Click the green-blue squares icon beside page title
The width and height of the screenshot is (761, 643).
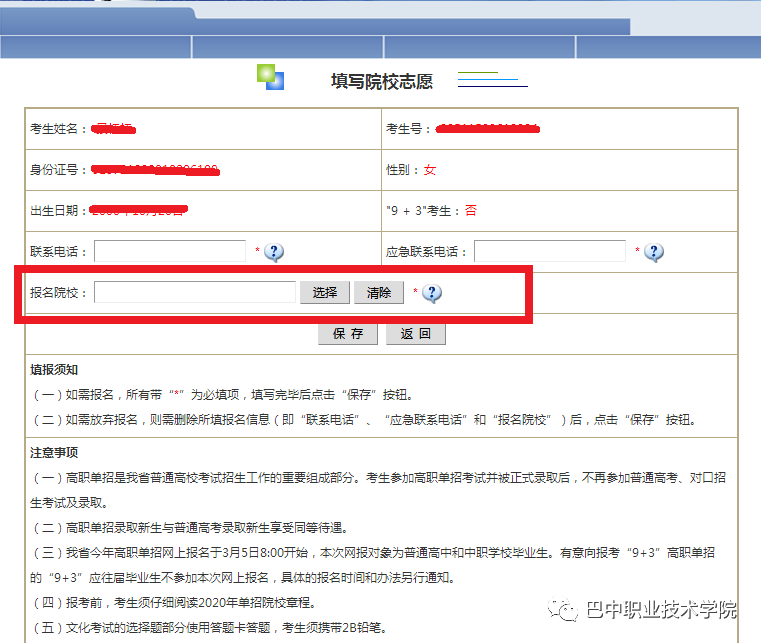click(270, 77)
